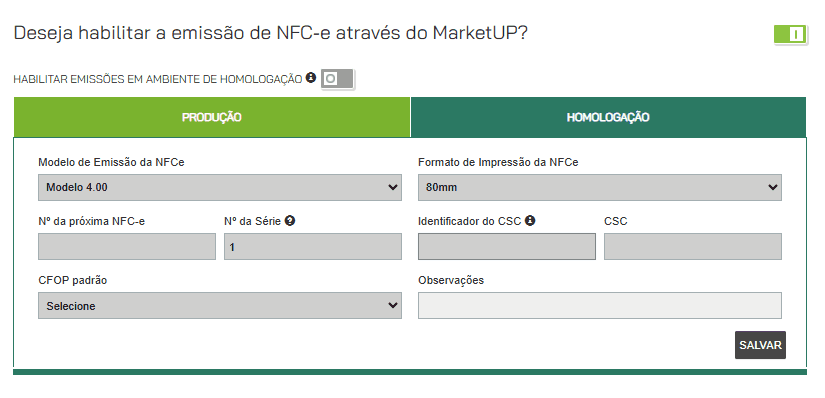Enable emissions in homologação environment toggle
Screen dimensions: 825x398
coord(338,79)
